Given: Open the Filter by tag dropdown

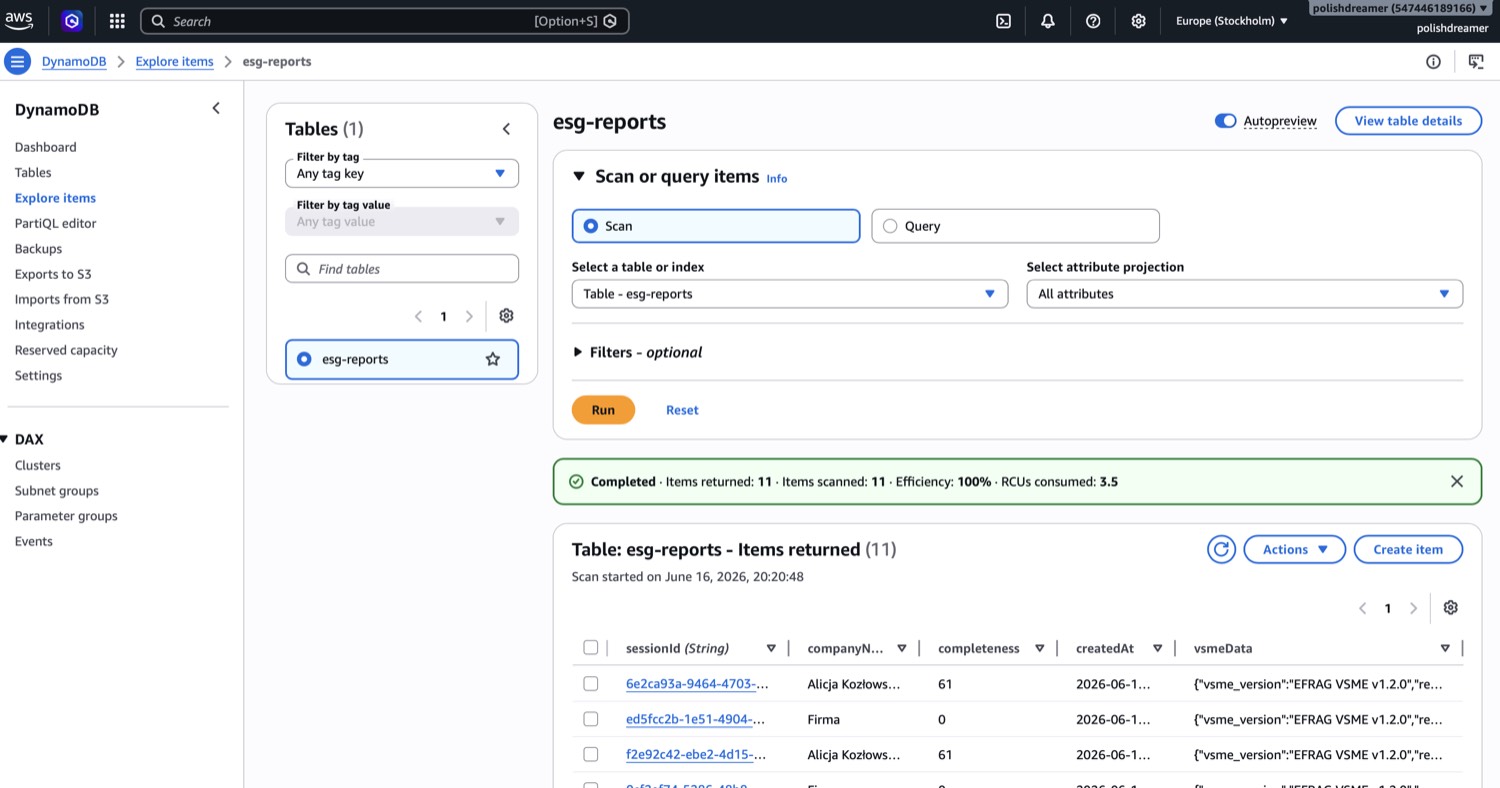Looking at the screenshot, I should click(x=402, y=173).
